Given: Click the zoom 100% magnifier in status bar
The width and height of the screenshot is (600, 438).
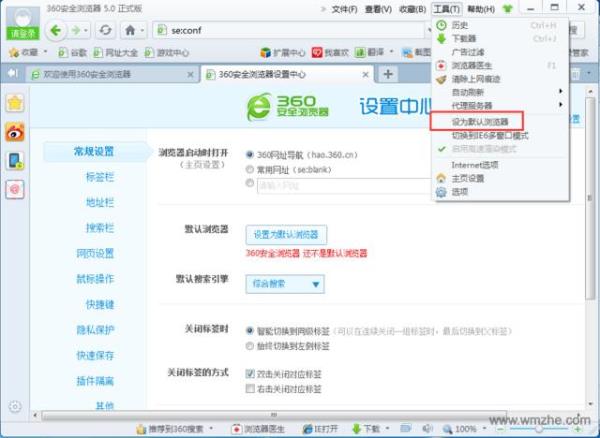Looking at the screenshot, I should [x=447, y=429].
